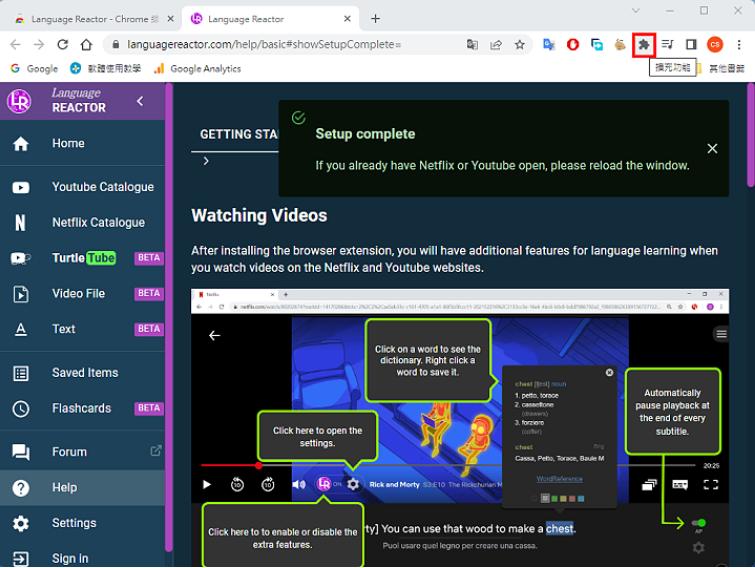Open Settings in the sidebar
Viewport: 755px width, 568px height.
coord(82,523)
